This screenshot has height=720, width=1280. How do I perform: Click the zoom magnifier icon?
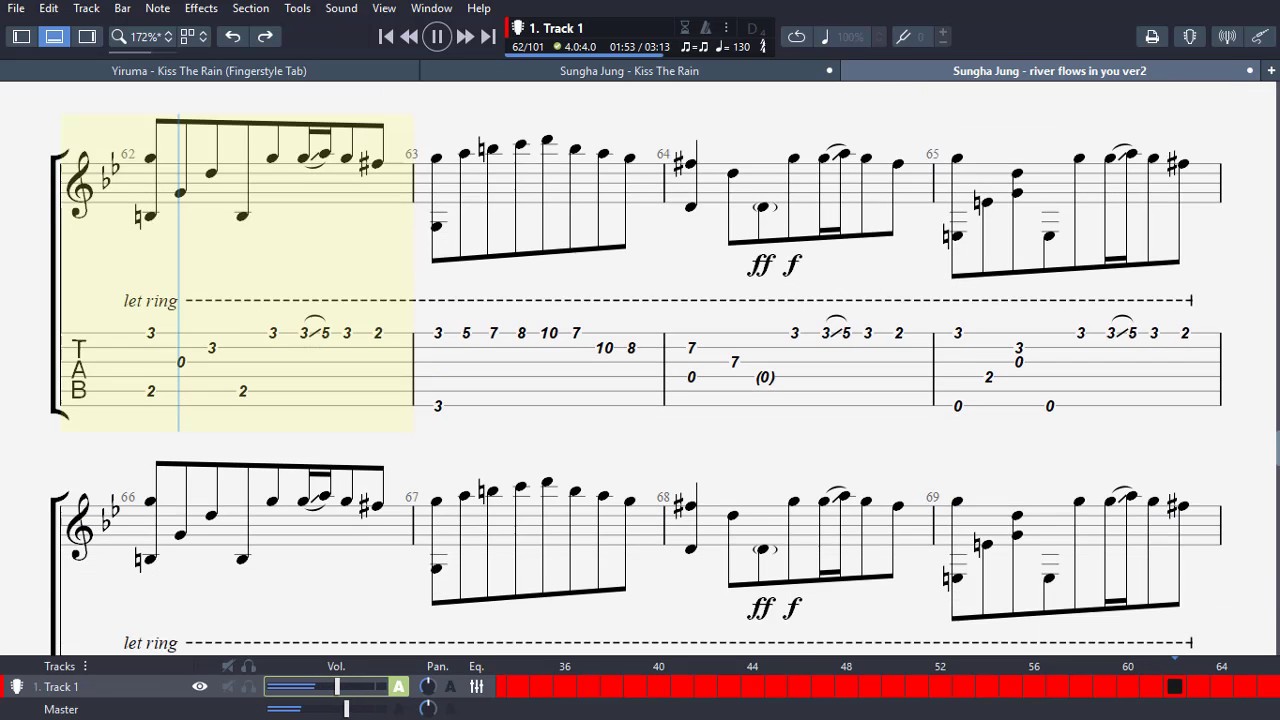click(118, 36)
